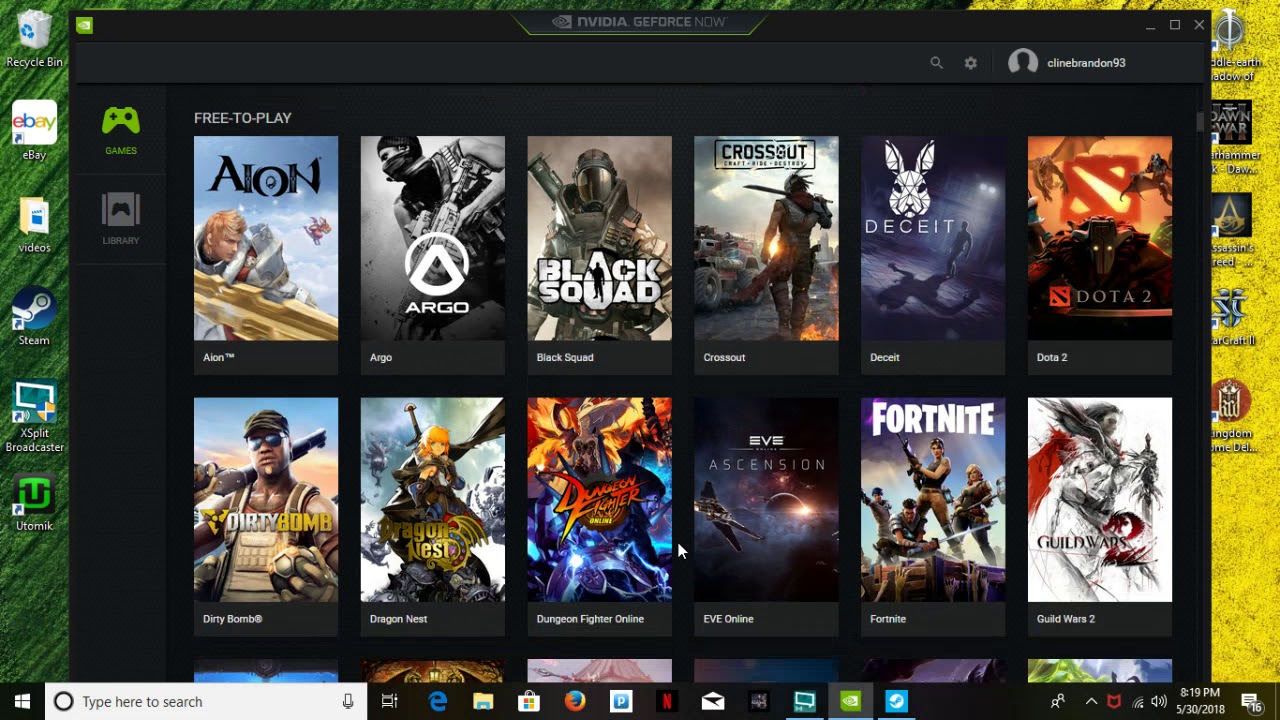The image size is (1280, 720).
Task: Open the XSplit taskbar icon
Action: click(804, 702)
